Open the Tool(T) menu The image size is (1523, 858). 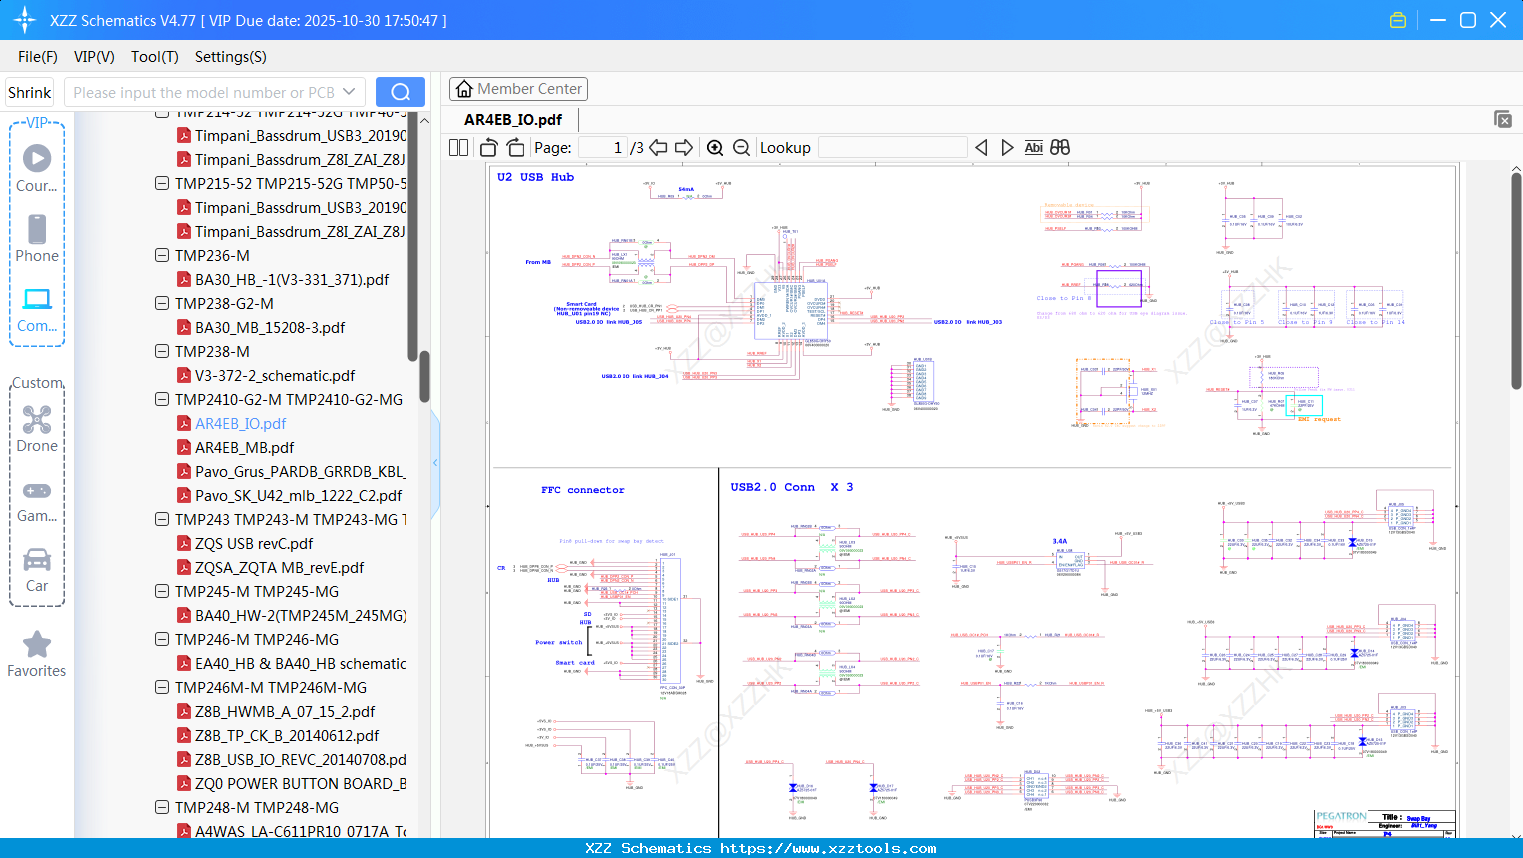(x=154, y=57)
